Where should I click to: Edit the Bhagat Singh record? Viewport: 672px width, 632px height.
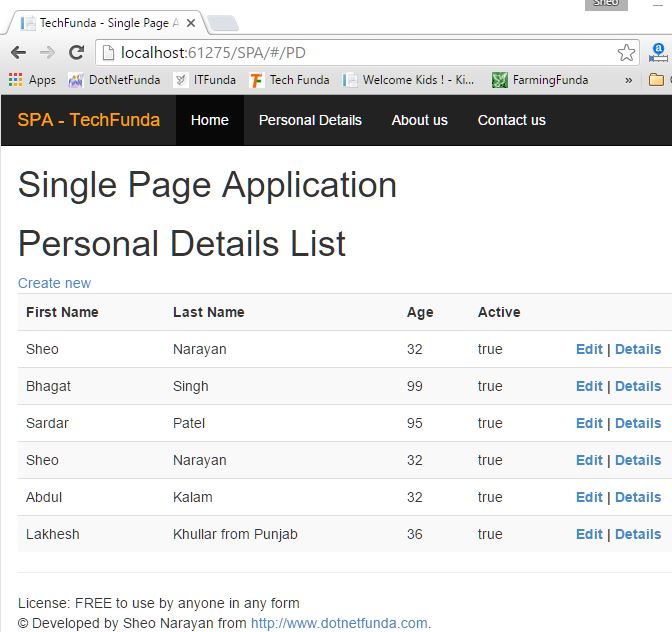point(589,386)
